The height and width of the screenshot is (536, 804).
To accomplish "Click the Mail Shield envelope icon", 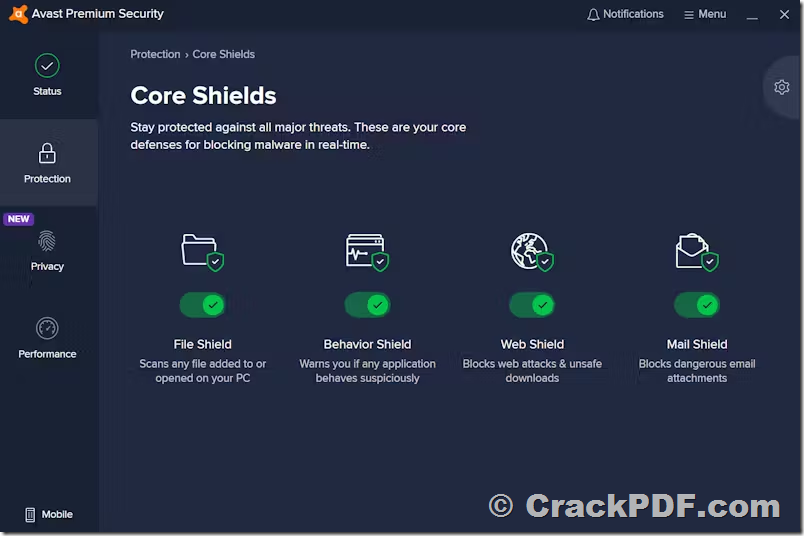I will pos(697,252).
